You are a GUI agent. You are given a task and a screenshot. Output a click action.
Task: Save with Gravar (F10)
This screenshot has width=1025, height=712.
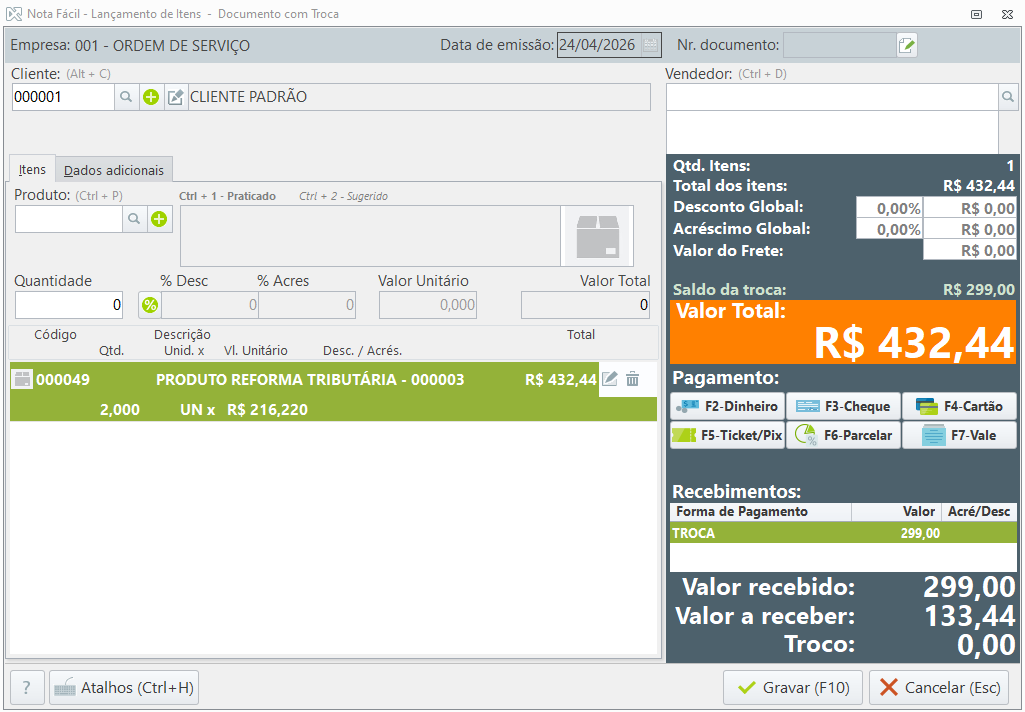point(793,687)
